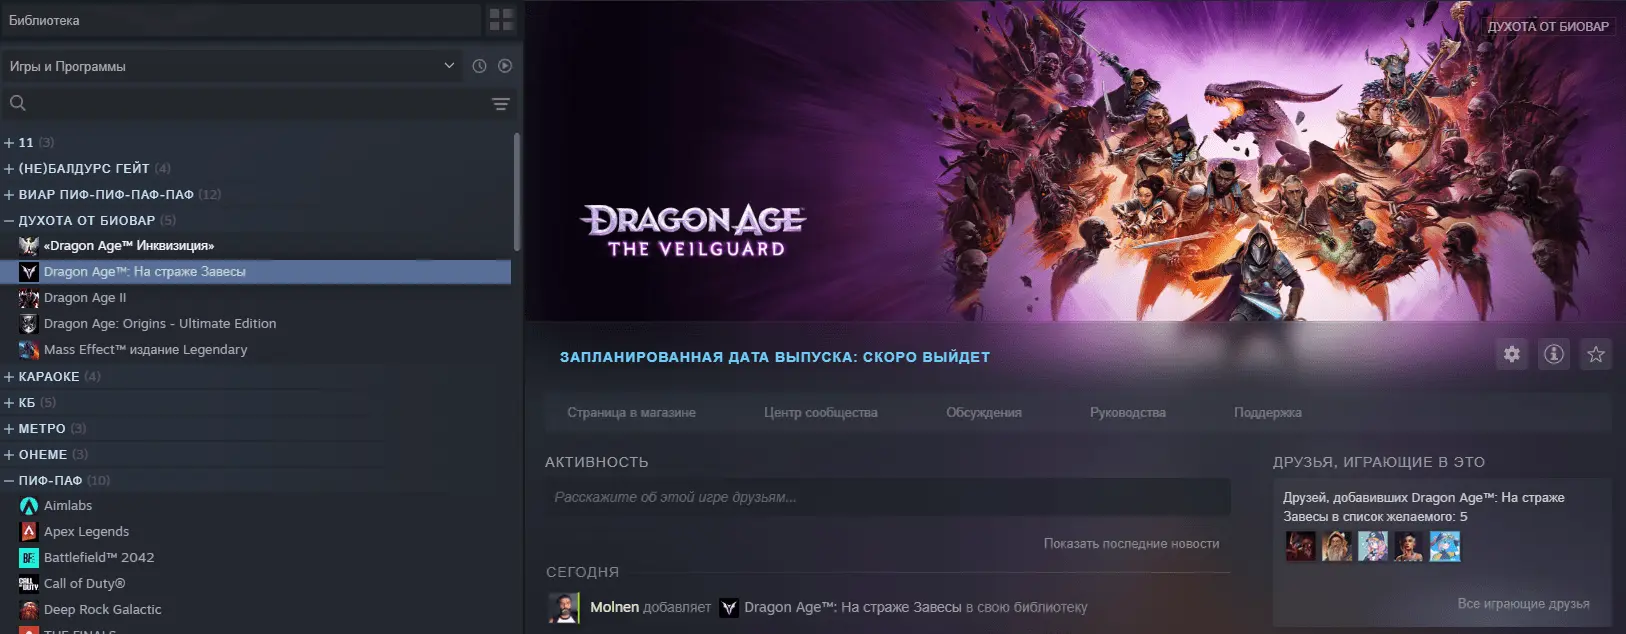Open the Игры и Программы dropdown

(x=232, y=66)
